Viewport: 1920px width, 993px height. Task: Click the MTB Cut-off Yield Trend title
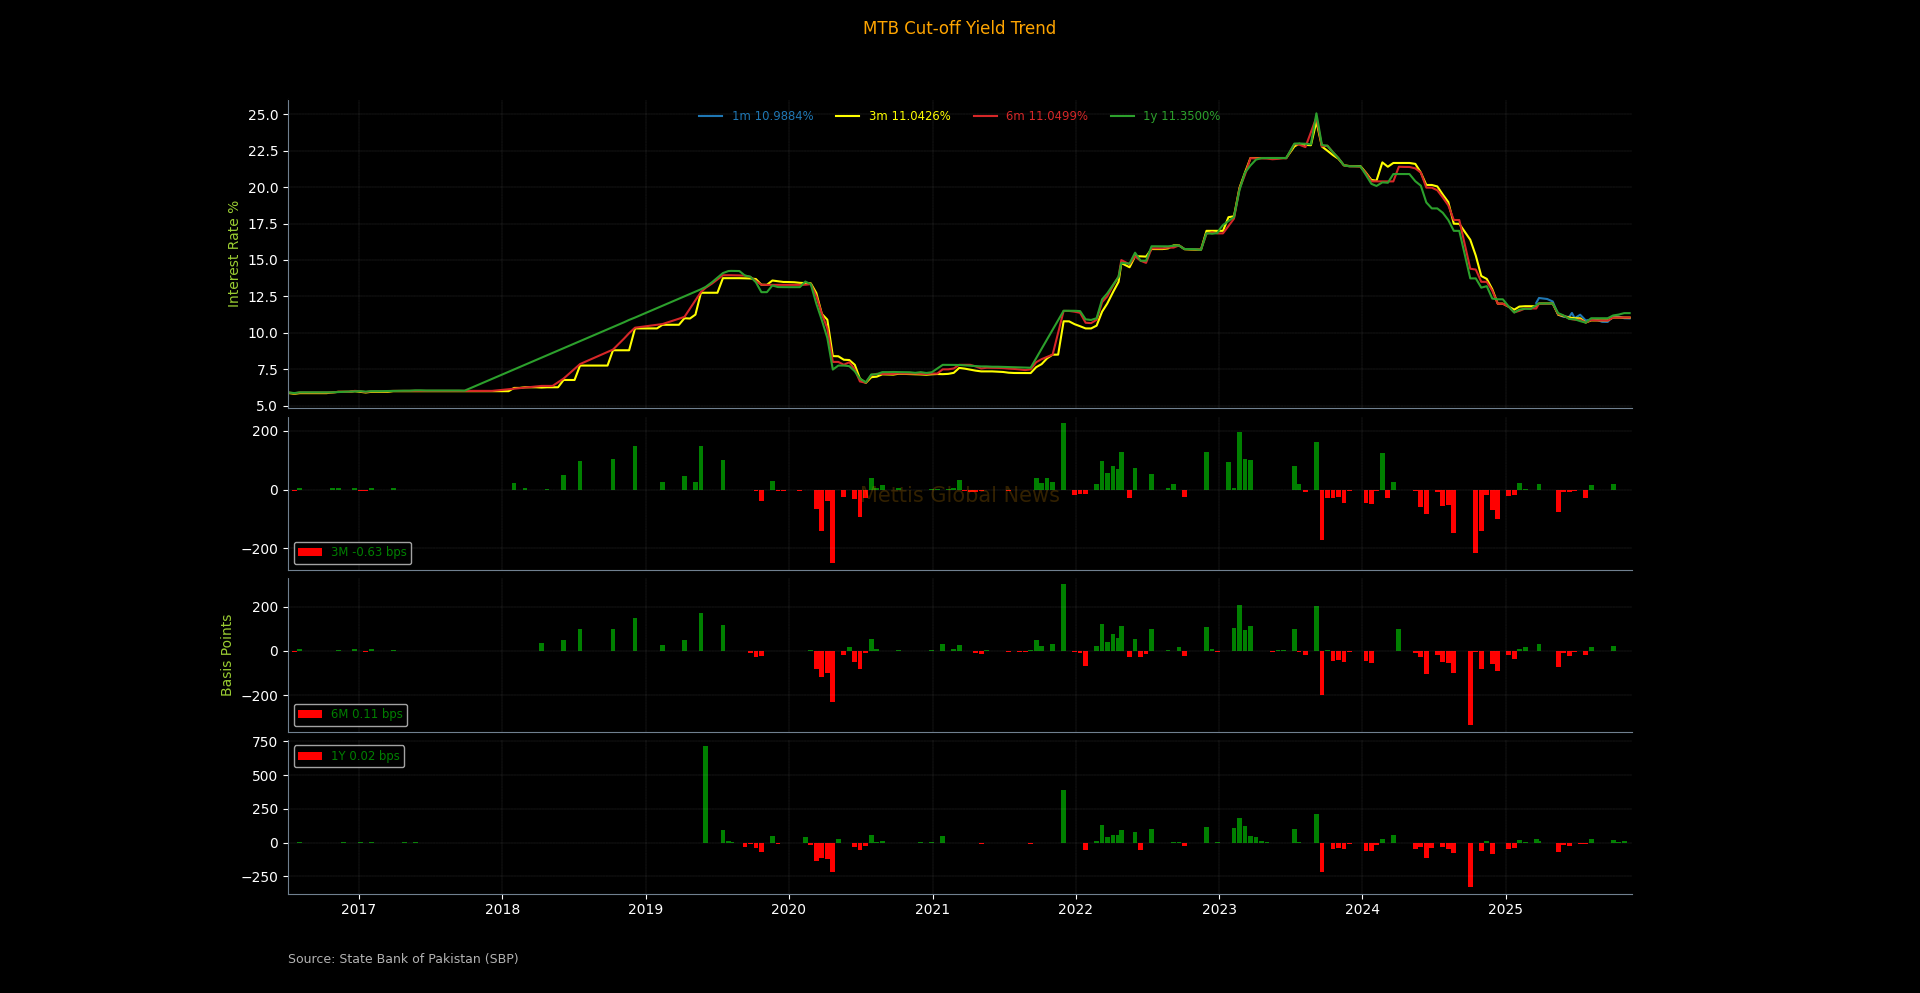959,28
